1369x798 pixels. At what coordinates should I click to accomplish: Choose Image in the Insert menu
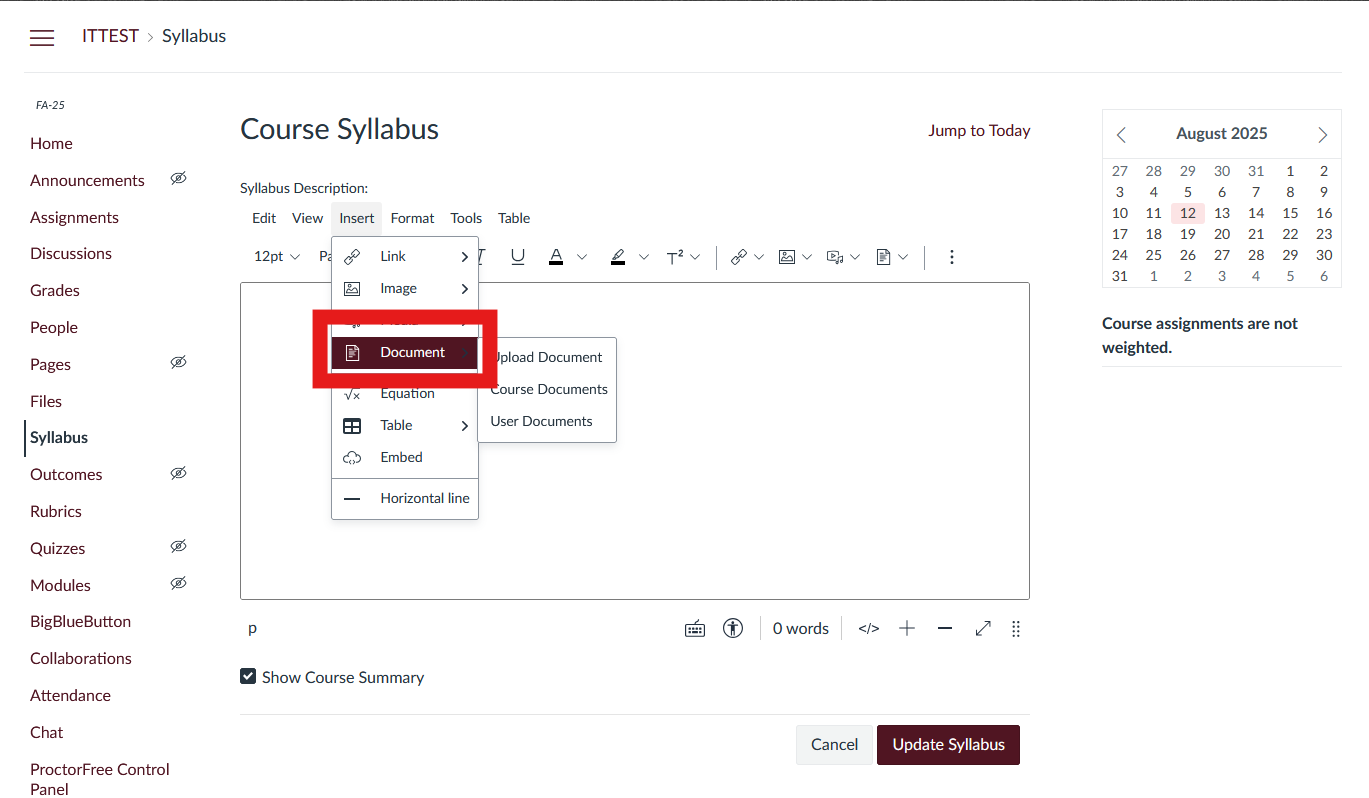[x=405, y=289]
